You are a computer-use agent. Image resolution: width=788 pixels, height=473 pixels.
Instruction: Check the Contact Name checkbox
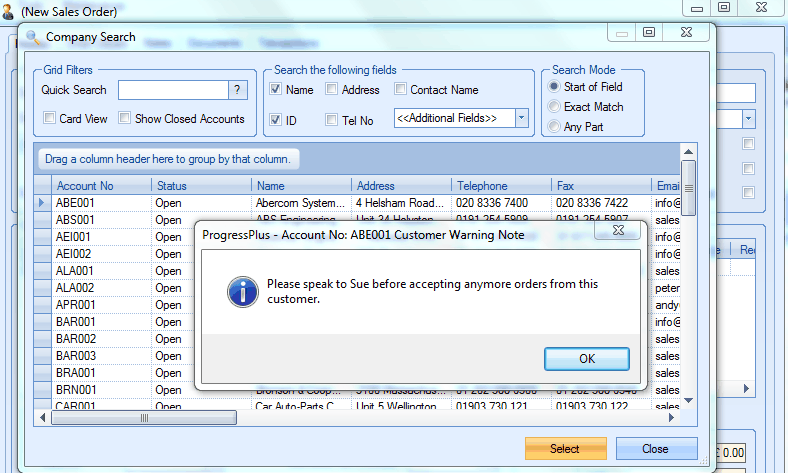click(x=400, y=89)
